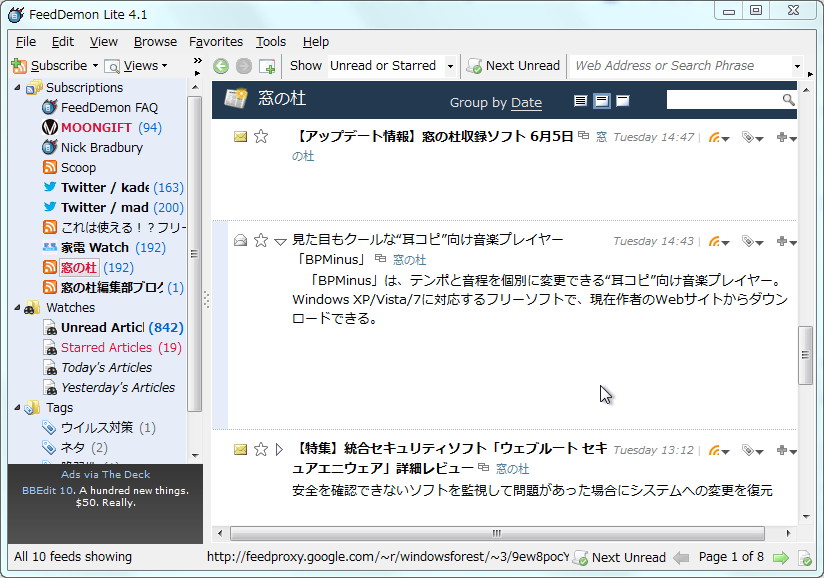Open tag menu on 14:43 article

point(752,242)
